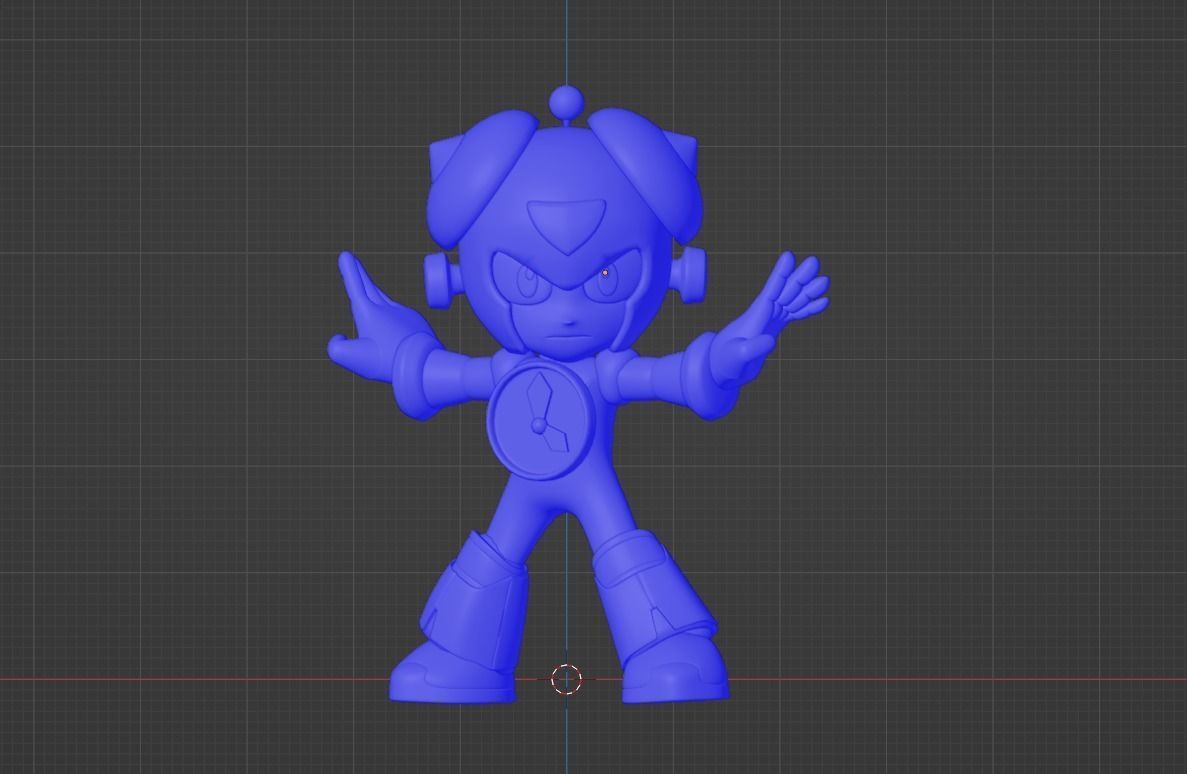Click the orange origin dot on the character's face

pyautogui.click(x=605, y=273)
